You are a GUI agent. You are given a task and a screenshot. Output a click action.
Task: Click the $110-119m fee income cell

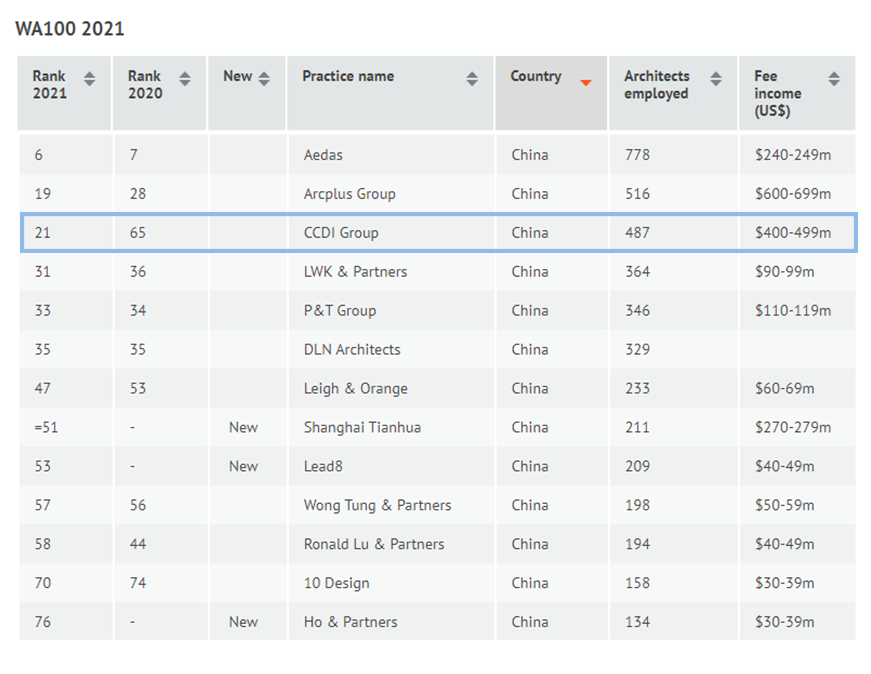click(793, 311)
